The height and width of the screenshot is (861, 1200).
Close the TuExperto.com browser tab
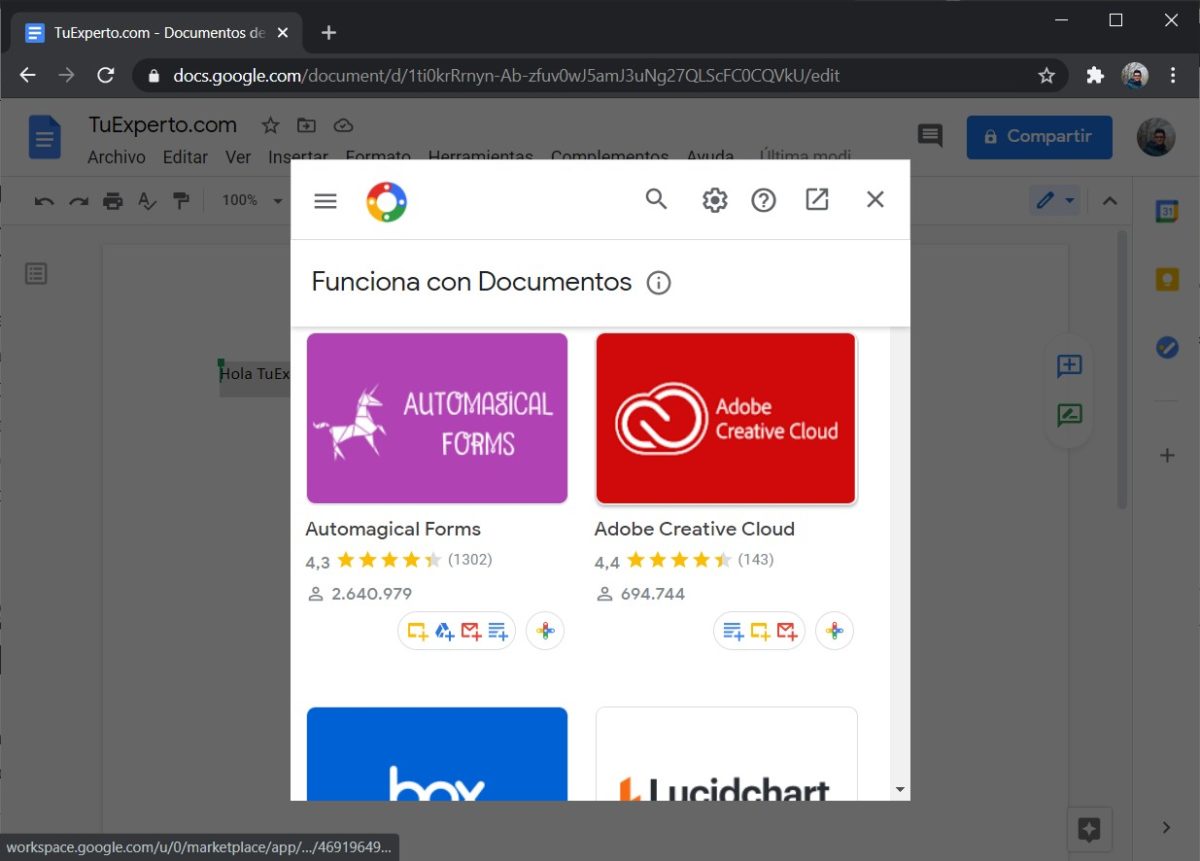pos(282,33)
